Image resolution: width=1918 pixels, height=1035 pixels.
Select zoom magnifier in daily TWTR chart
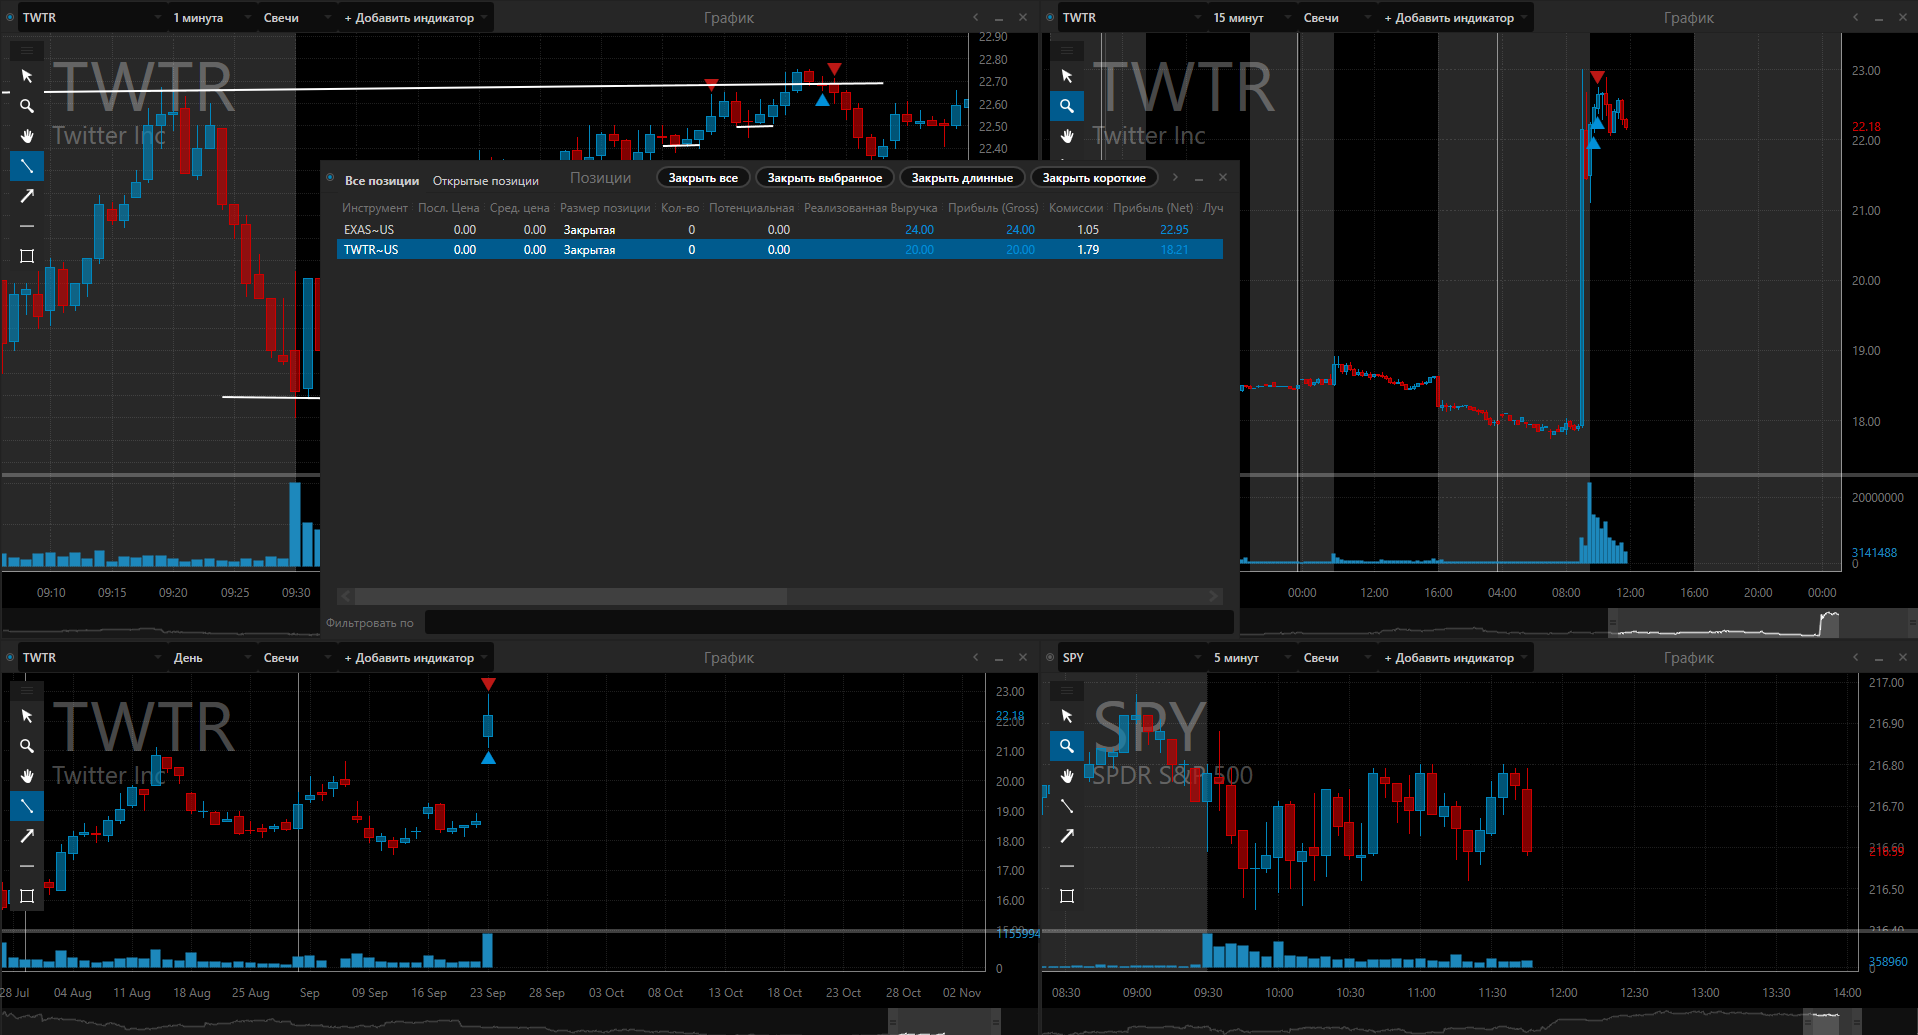pos(27,746)
